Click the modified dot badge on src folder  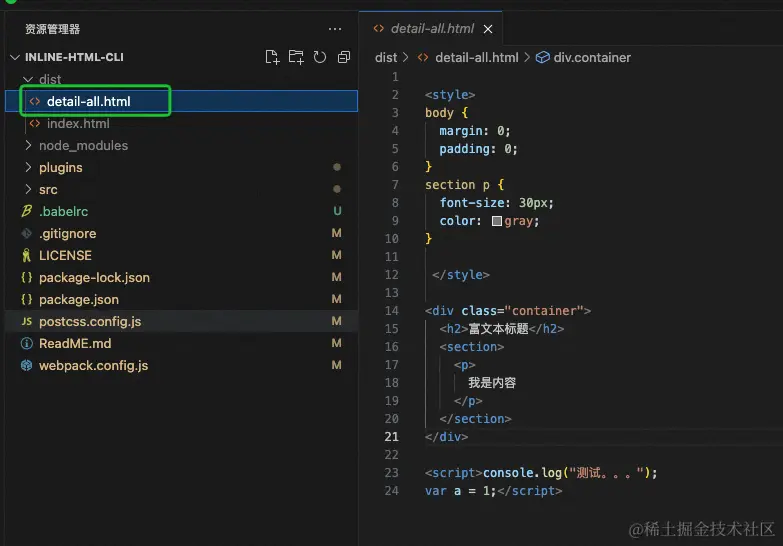tap(337, 189)
